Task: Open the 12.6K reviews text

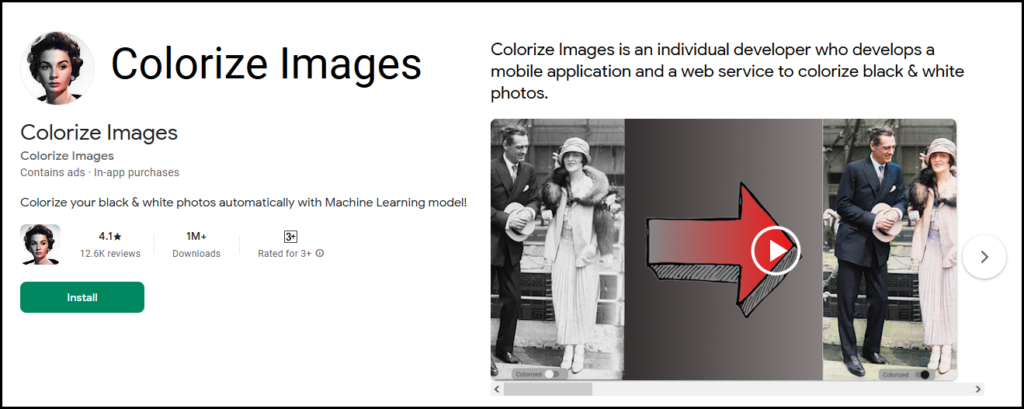Action: [x=110, y=254]
